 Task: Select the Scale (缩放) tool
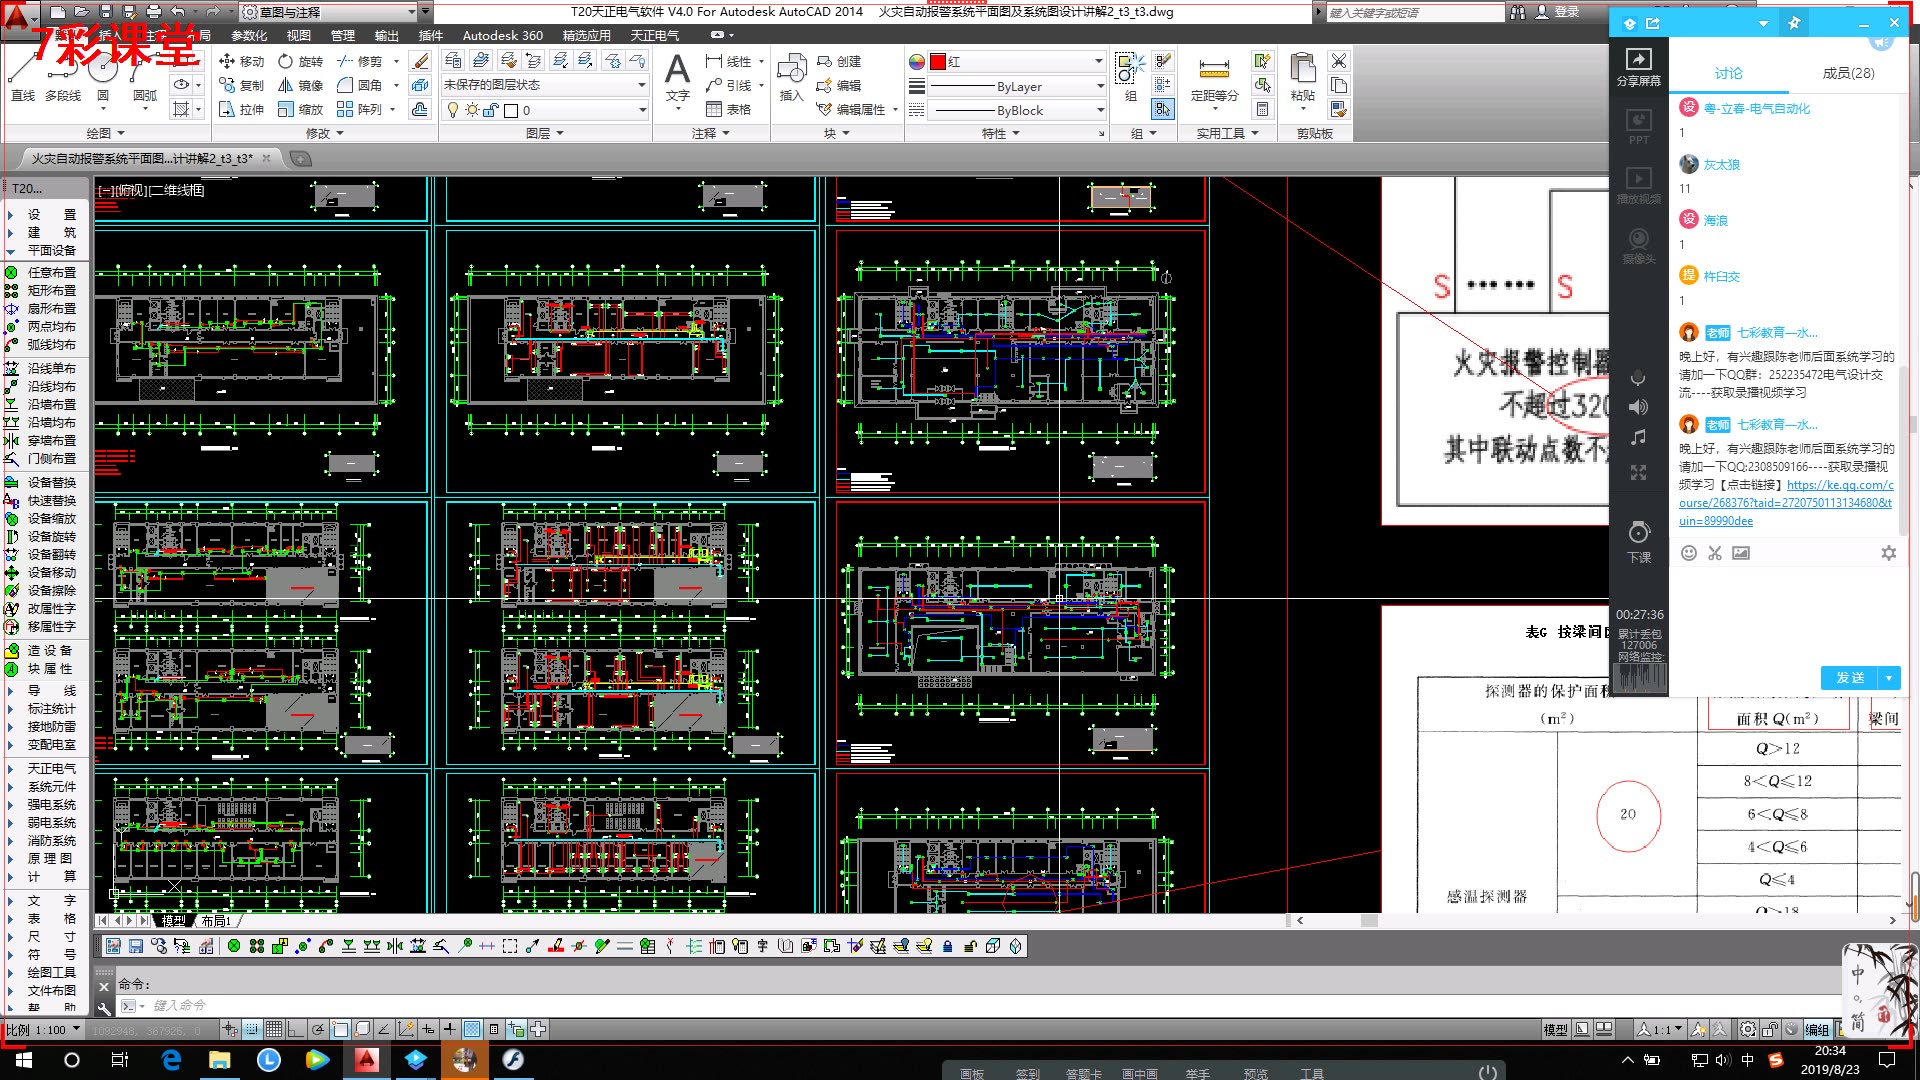[x=300, y=109]
